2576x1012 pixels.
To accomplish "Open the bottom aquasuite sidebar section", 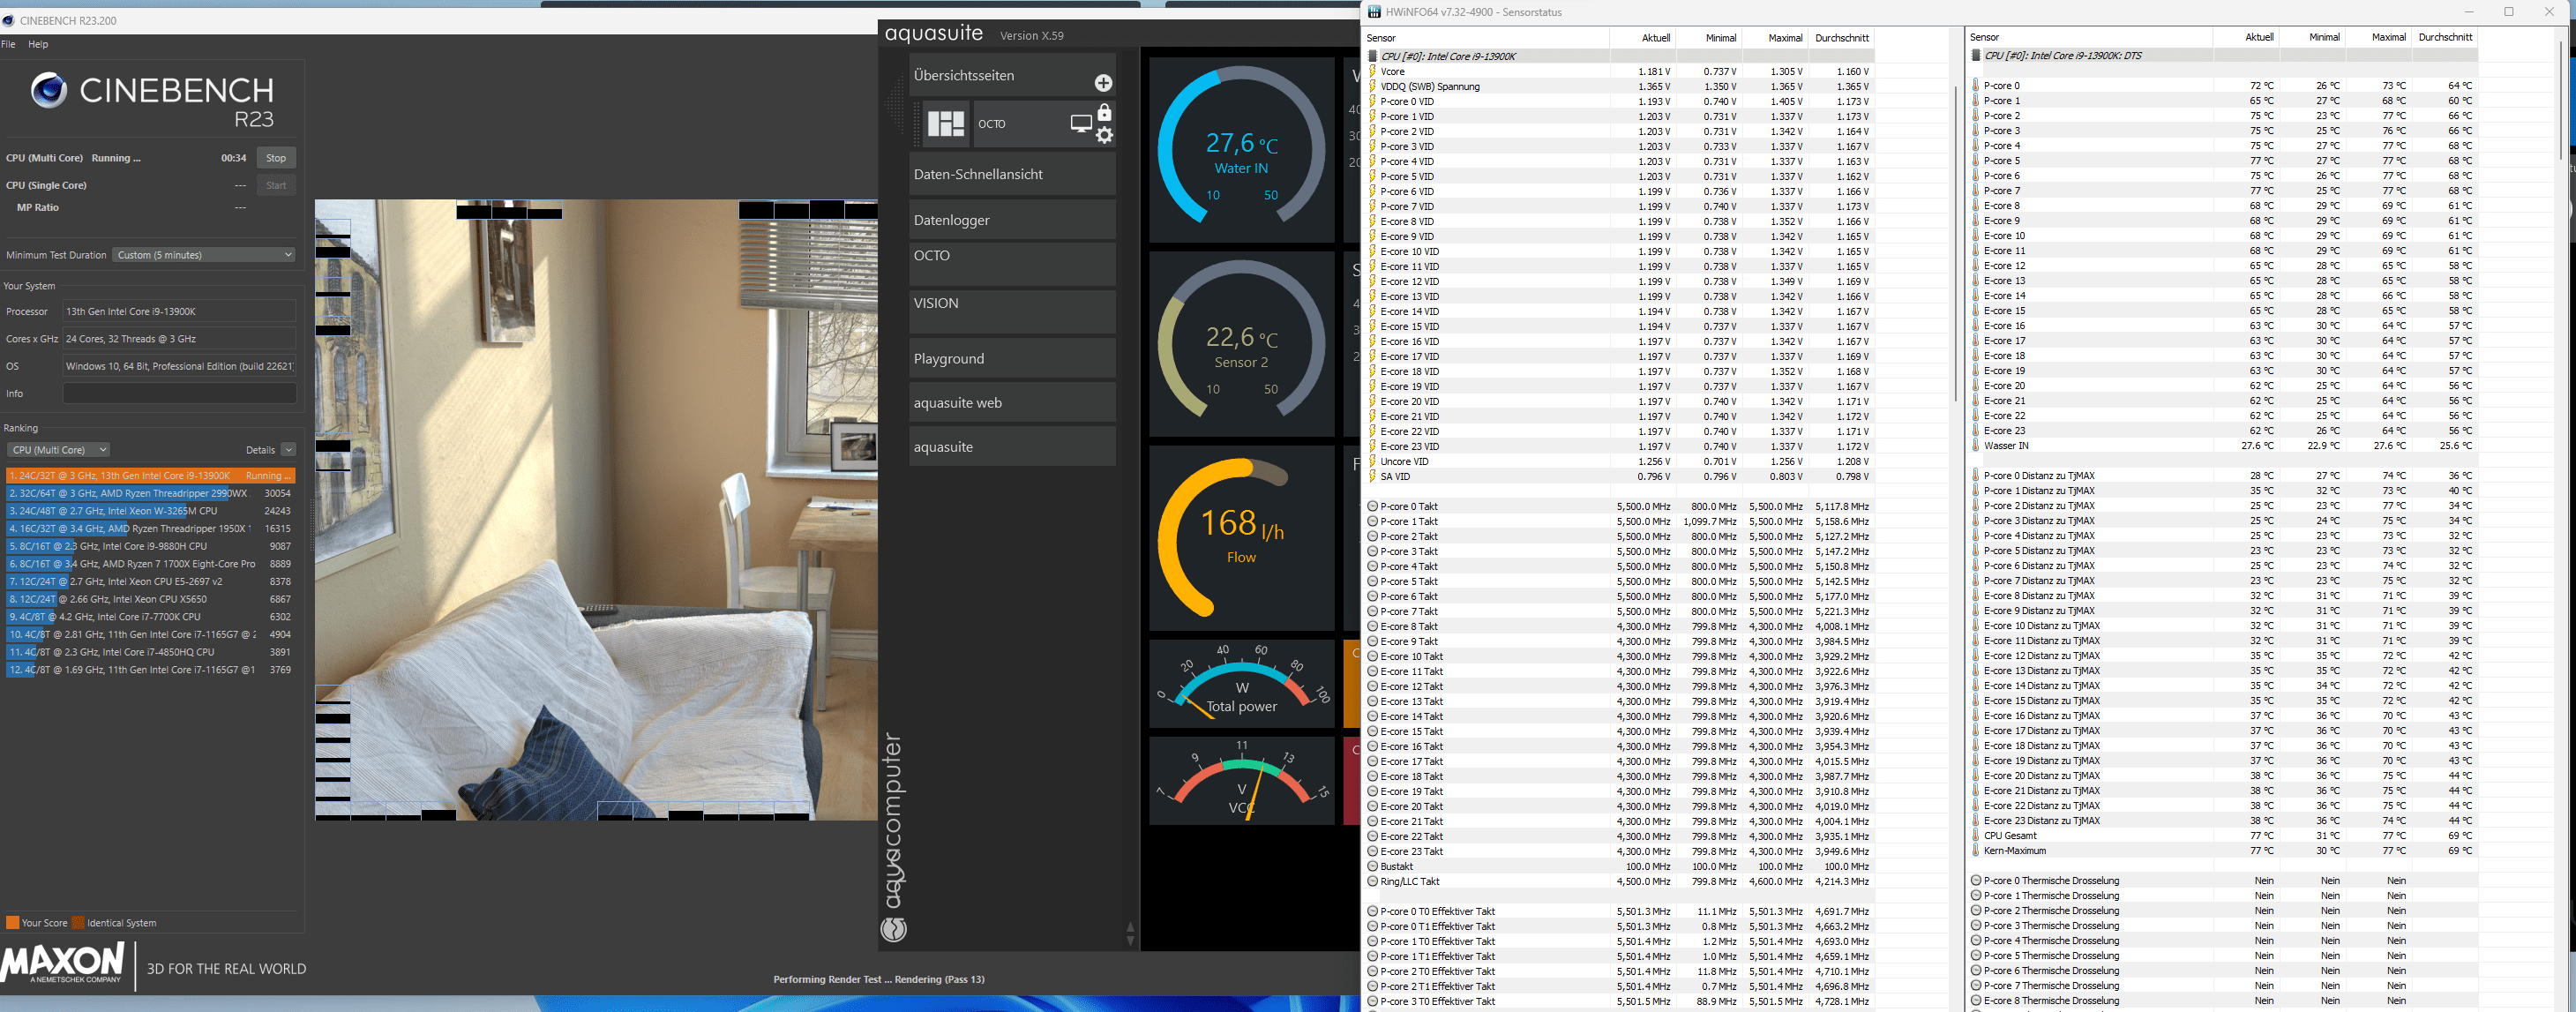I will coord(1012,446).
